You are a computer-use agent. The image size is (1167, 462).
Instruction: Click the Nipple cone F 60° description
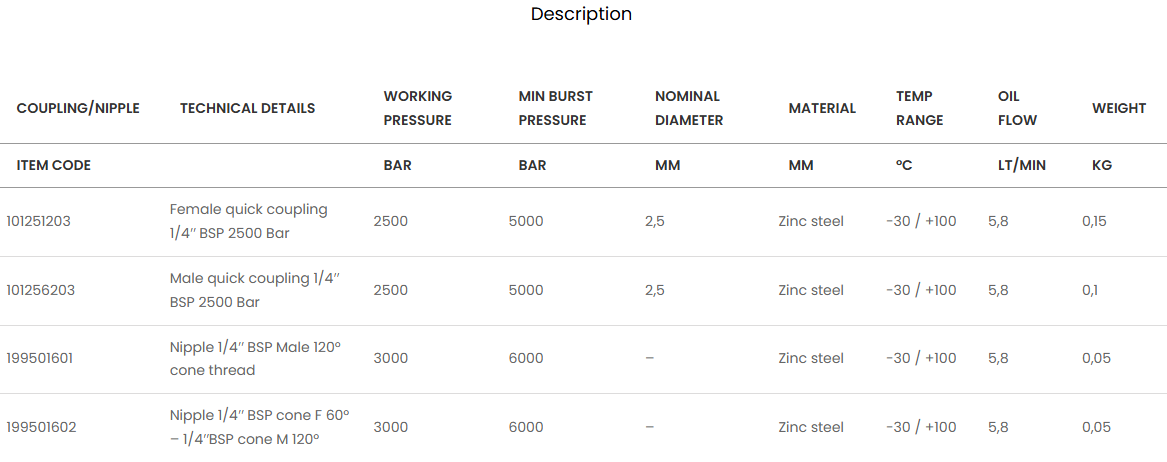[259, 427]
